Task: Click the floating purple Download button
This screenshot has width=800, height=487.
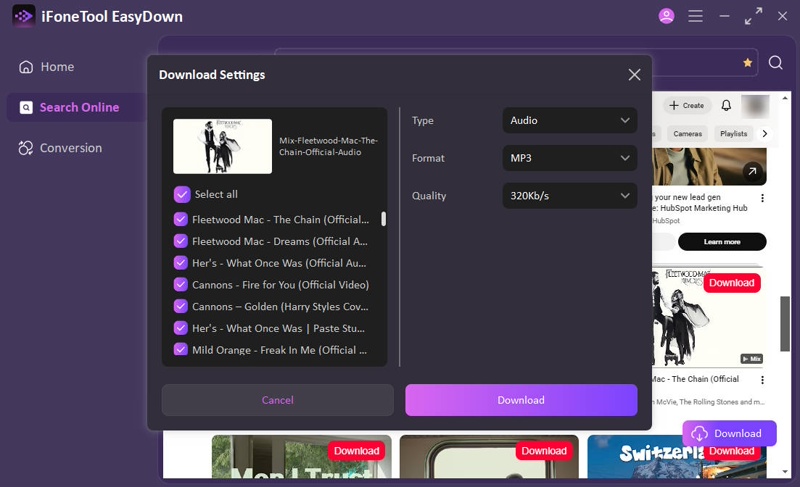Action: (729, 433)
